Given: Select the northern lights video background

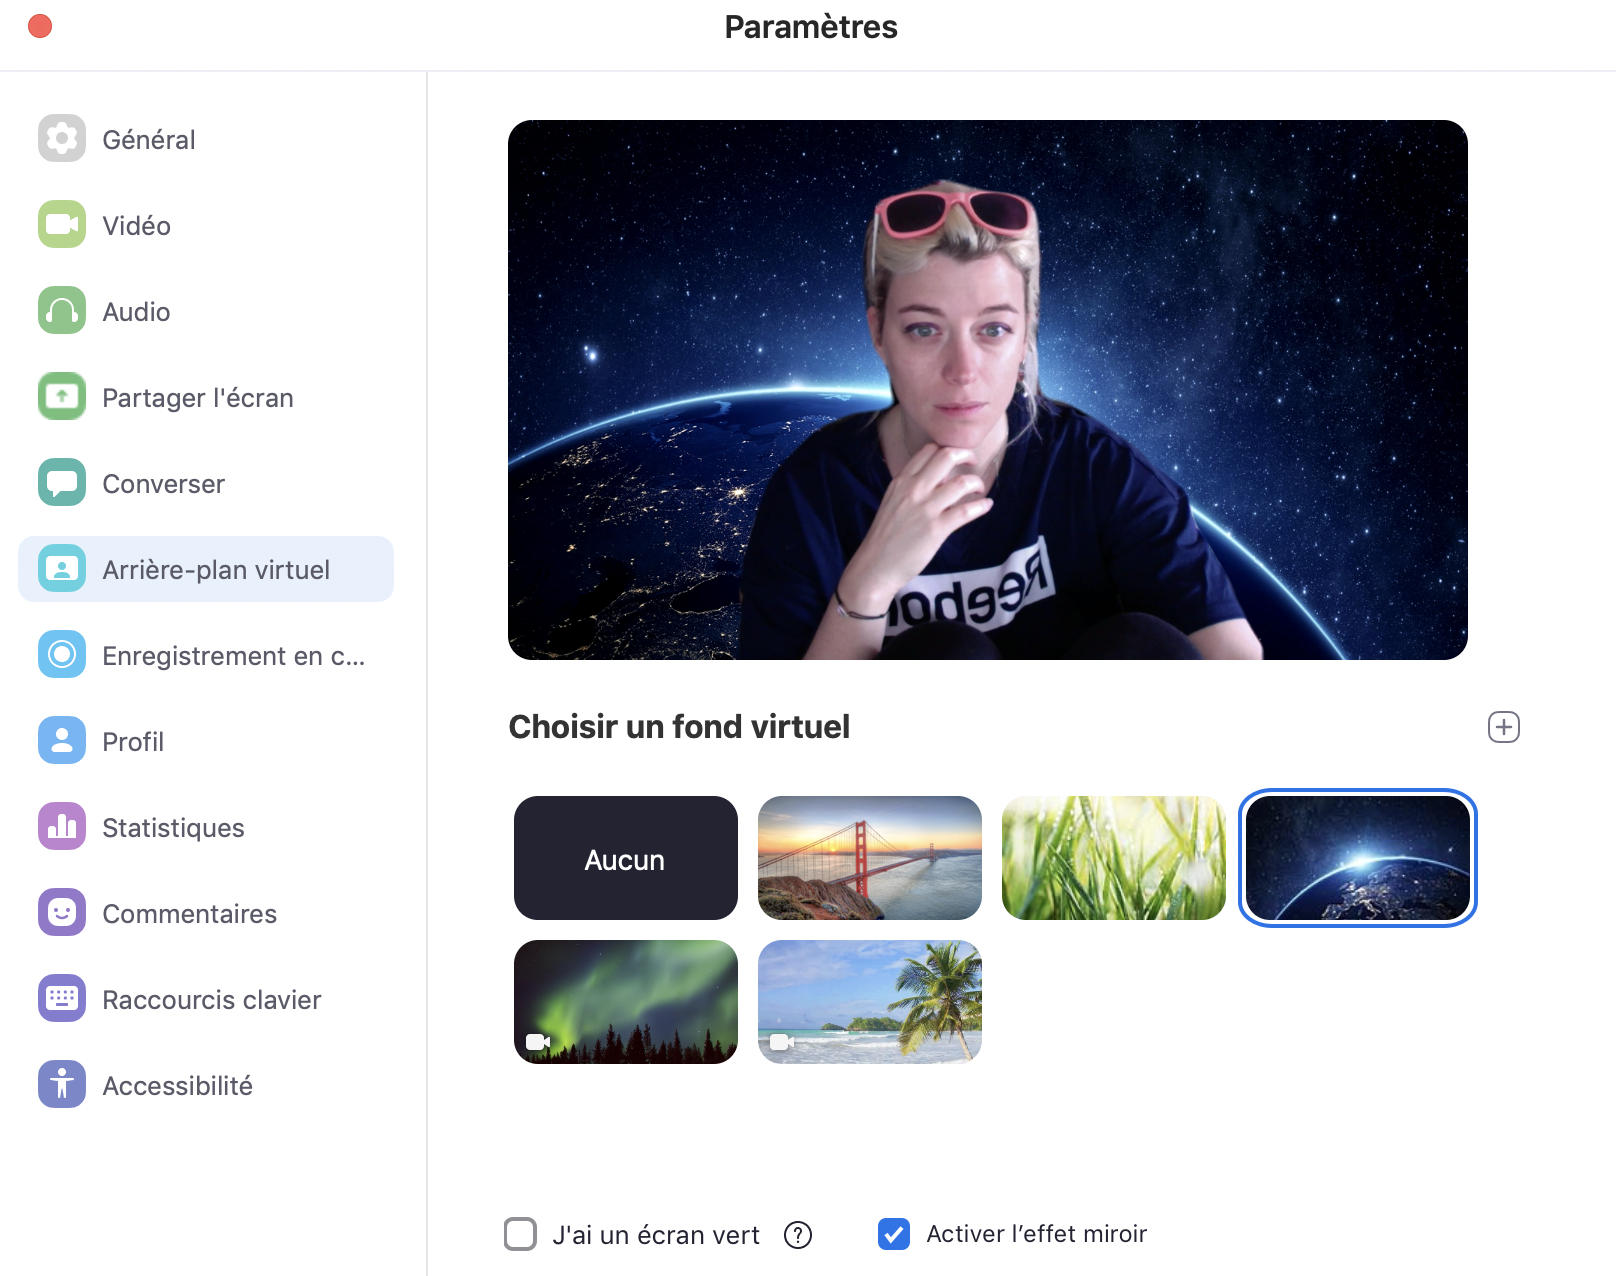Looking at the screenshot, I should tap(625, 1002).
